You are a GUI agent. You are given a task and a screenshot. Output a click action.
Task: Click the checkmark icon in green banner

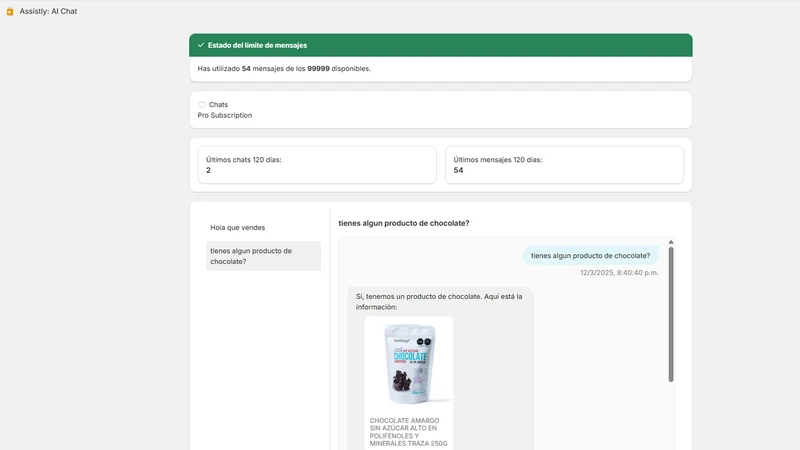tap(201, 45)
